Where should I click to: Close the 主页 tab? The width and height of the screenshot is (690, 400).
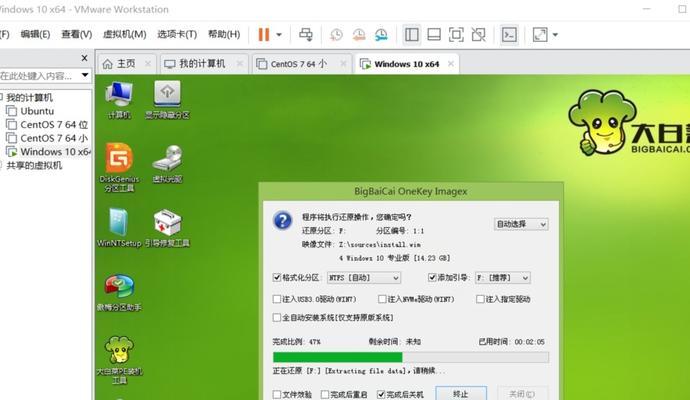tap(148, 64)
